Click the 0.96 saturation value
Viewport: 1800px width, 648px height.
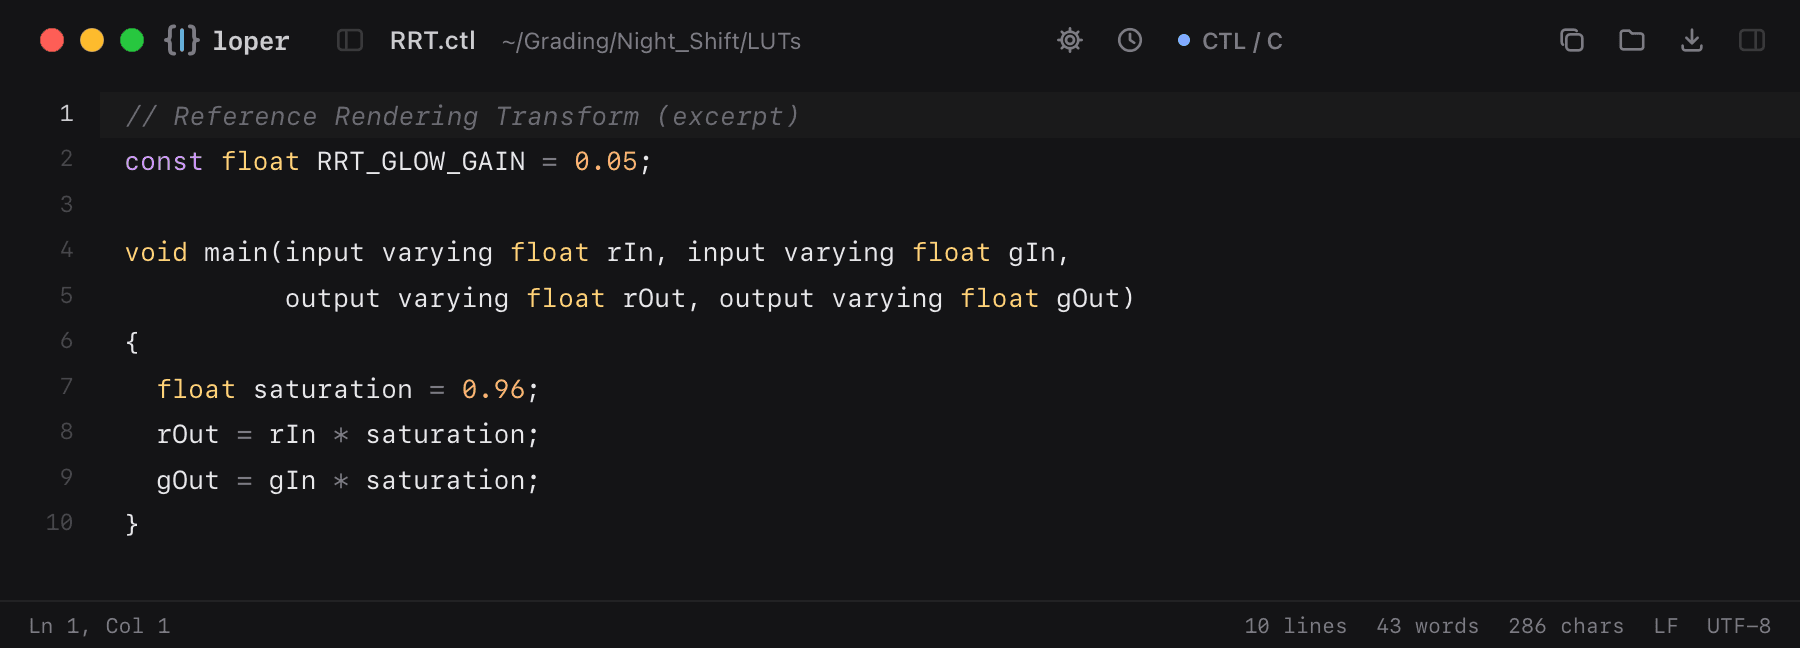point(494,389)
